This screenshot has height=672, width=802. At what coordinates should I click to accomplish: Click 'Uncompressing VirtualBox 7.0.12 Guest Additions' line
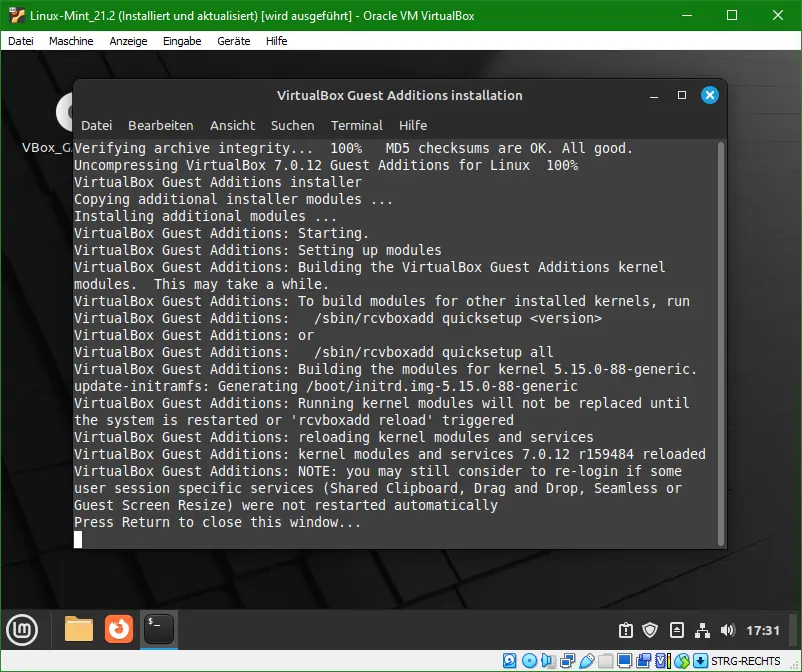tap(326, 165)
